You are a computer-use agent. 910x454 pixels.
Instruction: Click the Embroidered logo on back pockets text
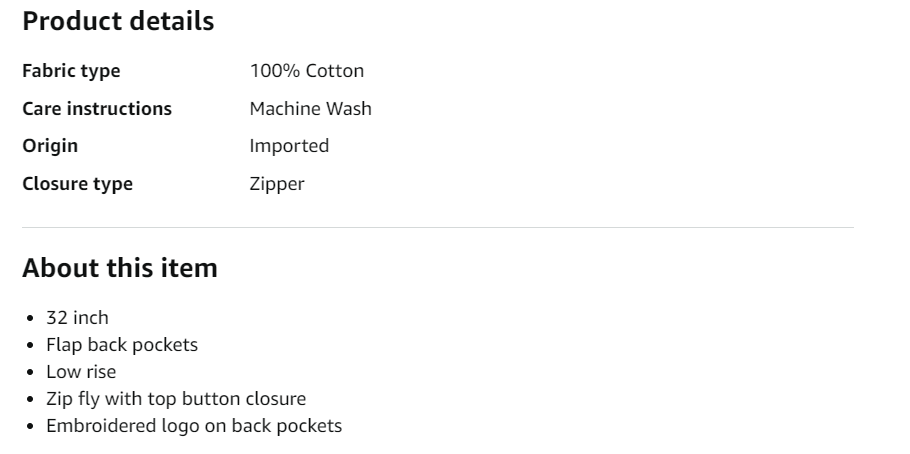pos(194,426)
